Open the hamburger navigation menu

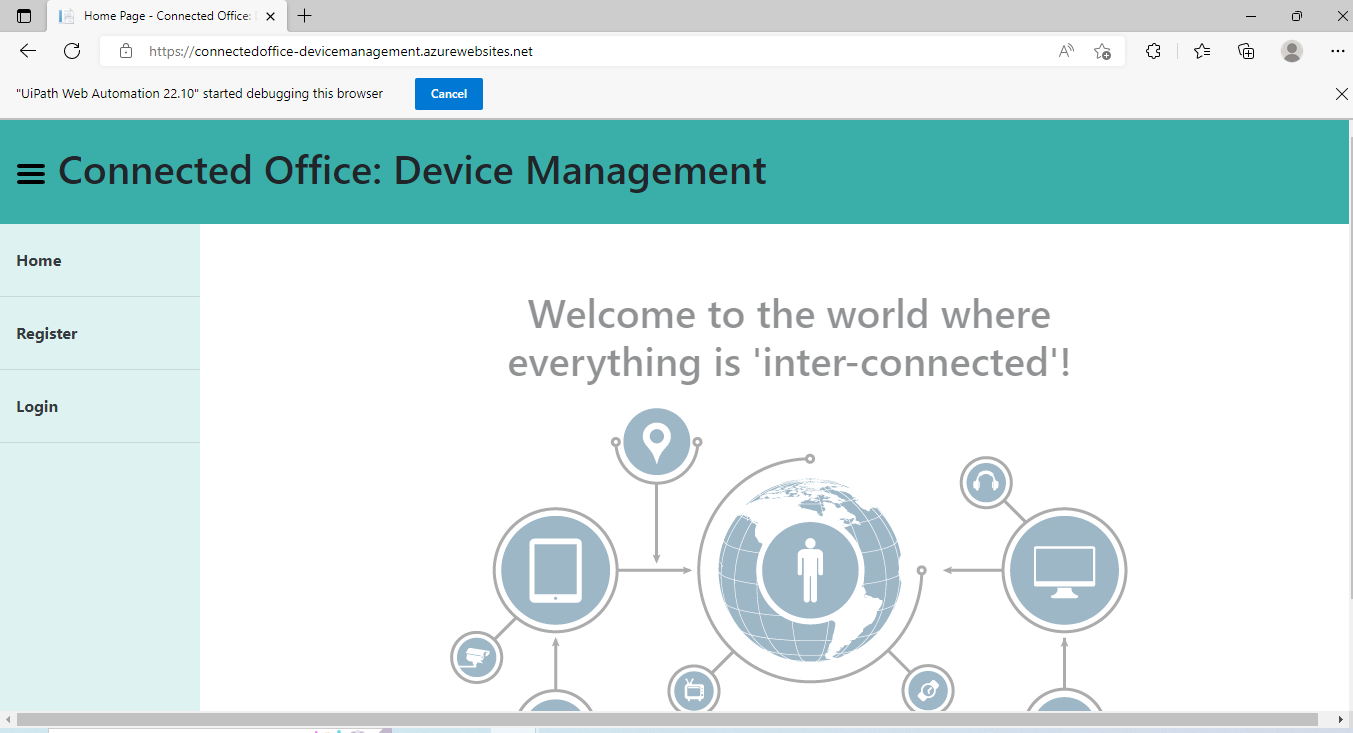pos(31,174)
